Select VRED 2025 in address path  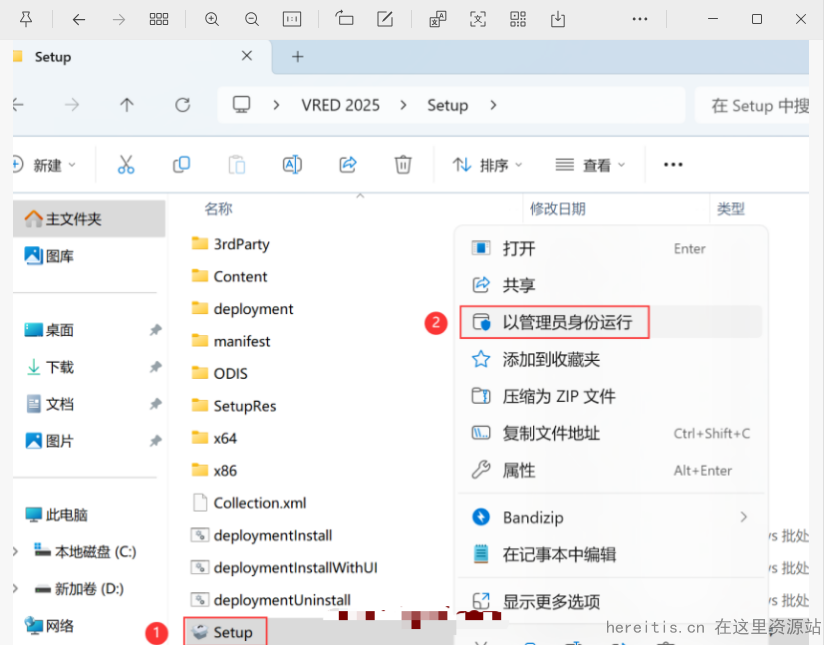coord(340,105)
